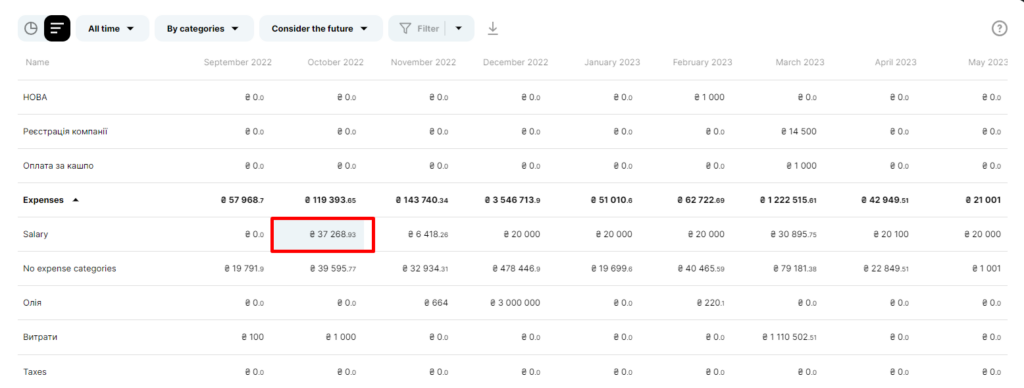1024x388 pixels.
Task: Select the Taxes row name
Action: tap(35, 372)
